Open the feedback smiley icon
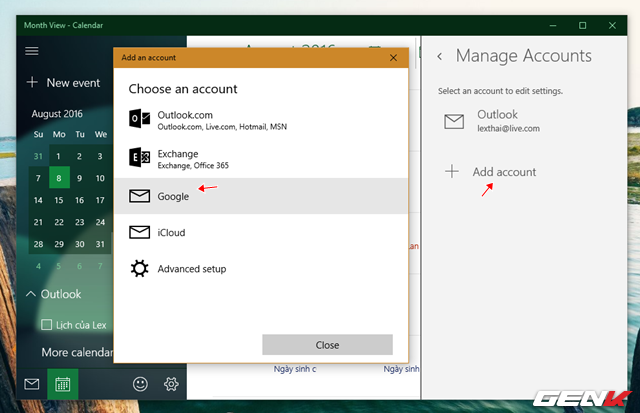The height and width of the screenshot is (413, 640). tap(140, 384)
